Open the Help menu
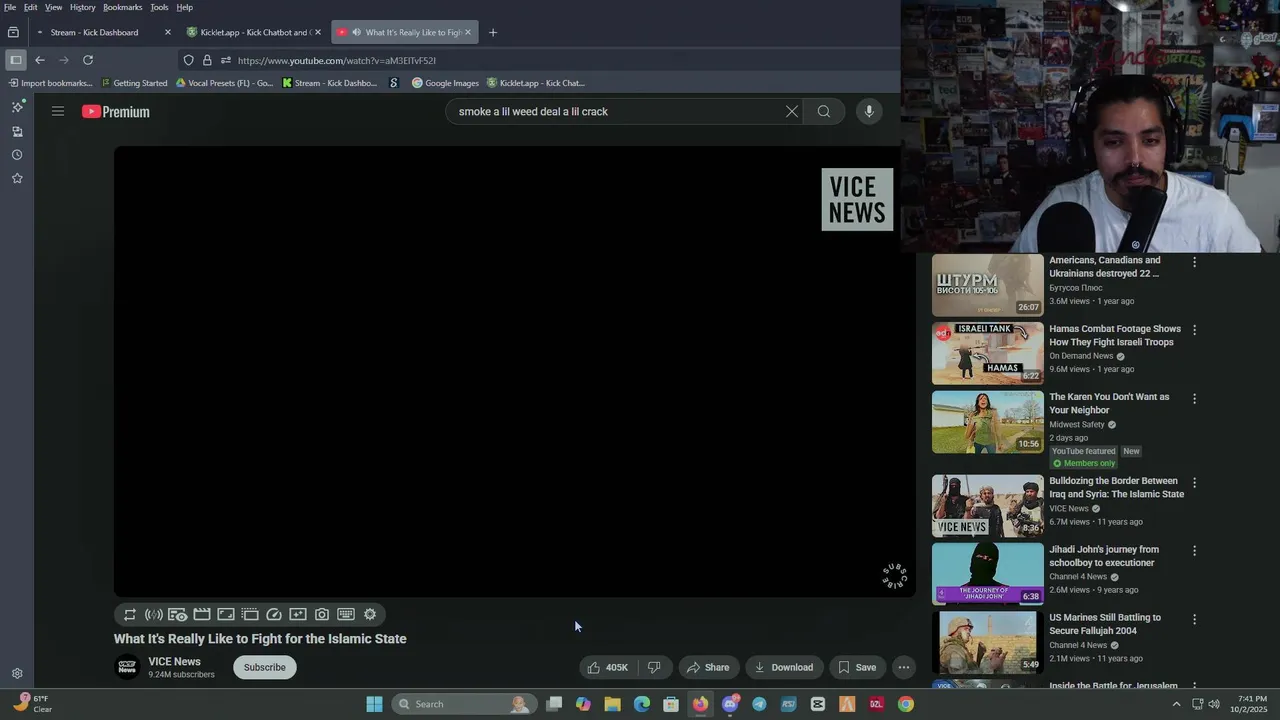The width and height of the screenshot is (1280, 720). (x=185, y=7)
